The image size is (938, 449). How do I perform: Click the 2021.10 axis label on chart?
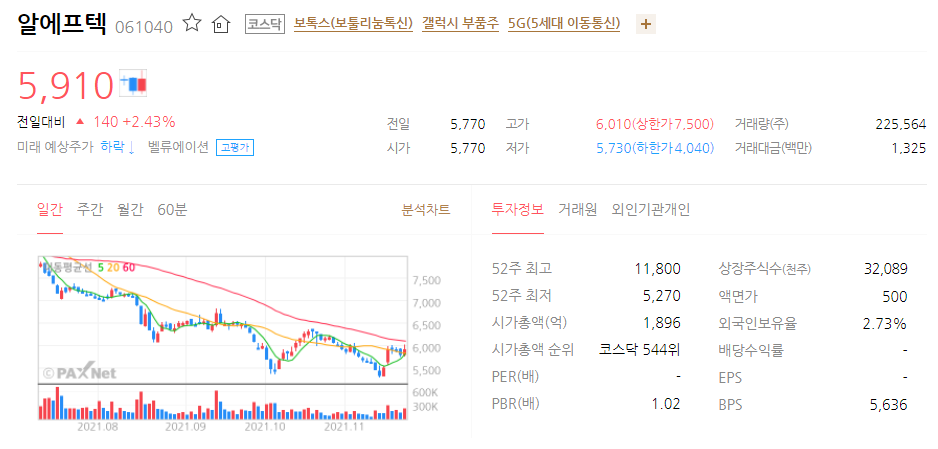point(264,427)
